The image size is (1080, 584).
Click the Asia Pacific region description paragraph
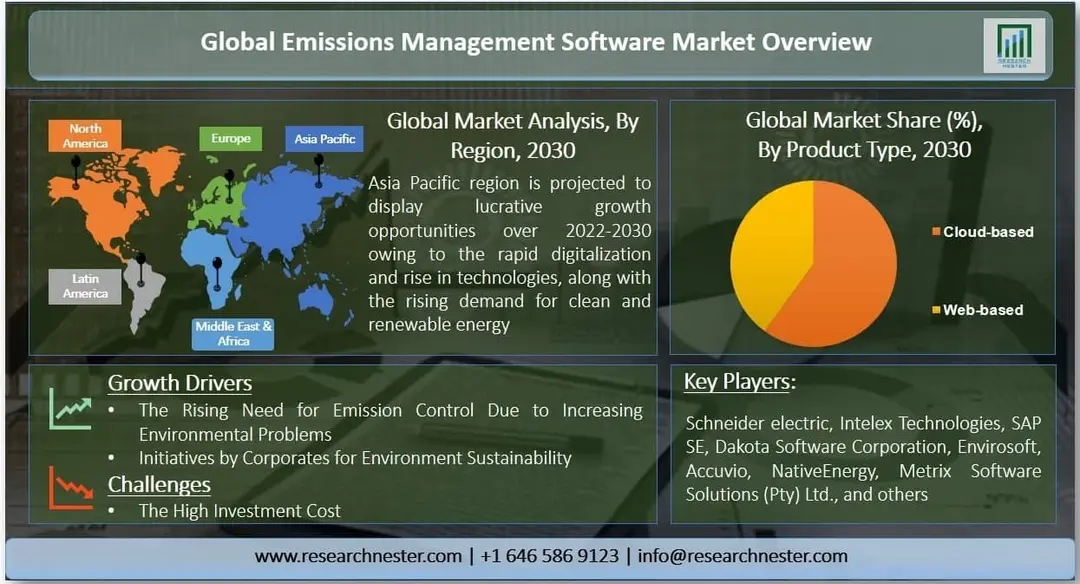click(x=510, y=253)
